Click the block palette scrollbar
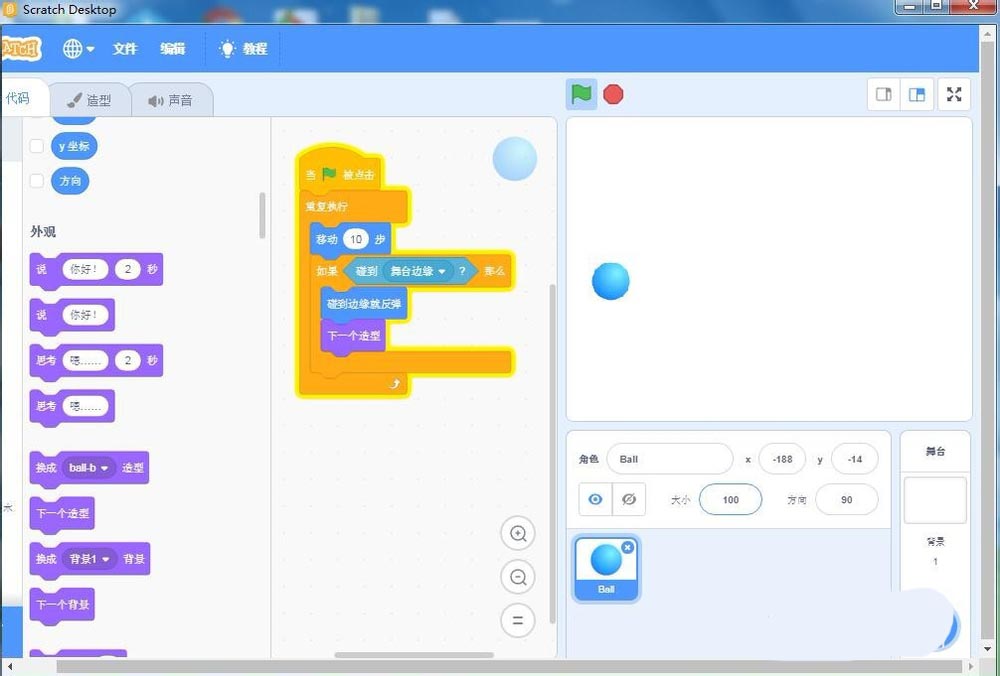This screenshot has width=1000, height=676. (x=261, y=216)
